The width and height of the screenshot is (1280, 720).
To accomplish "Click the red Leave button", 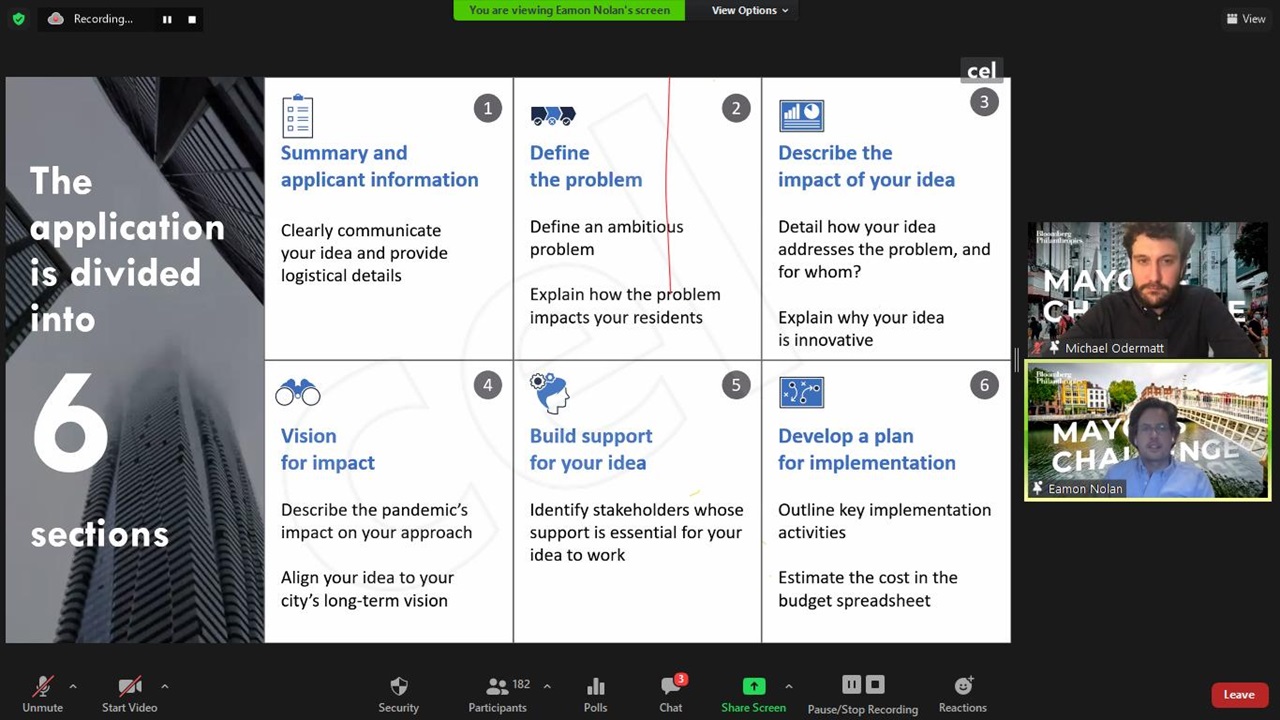I will pyautogui.click(x=1238, y=695).
